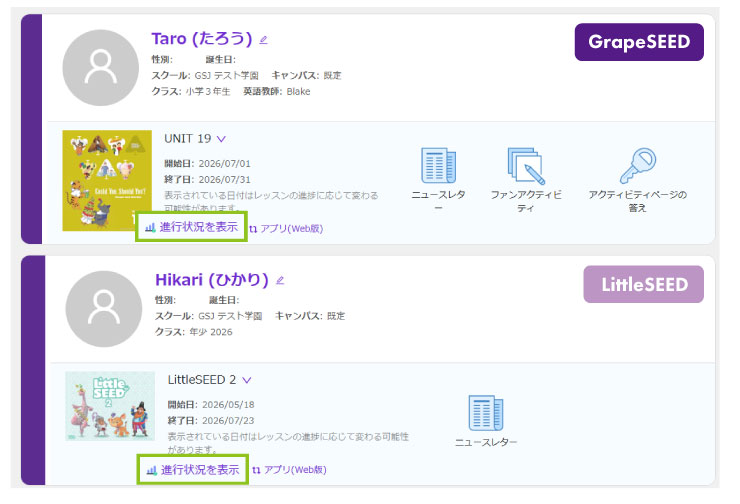
Task: Open the Fun Activity pencil-and-pages icon
Action: tap(526, 166)
